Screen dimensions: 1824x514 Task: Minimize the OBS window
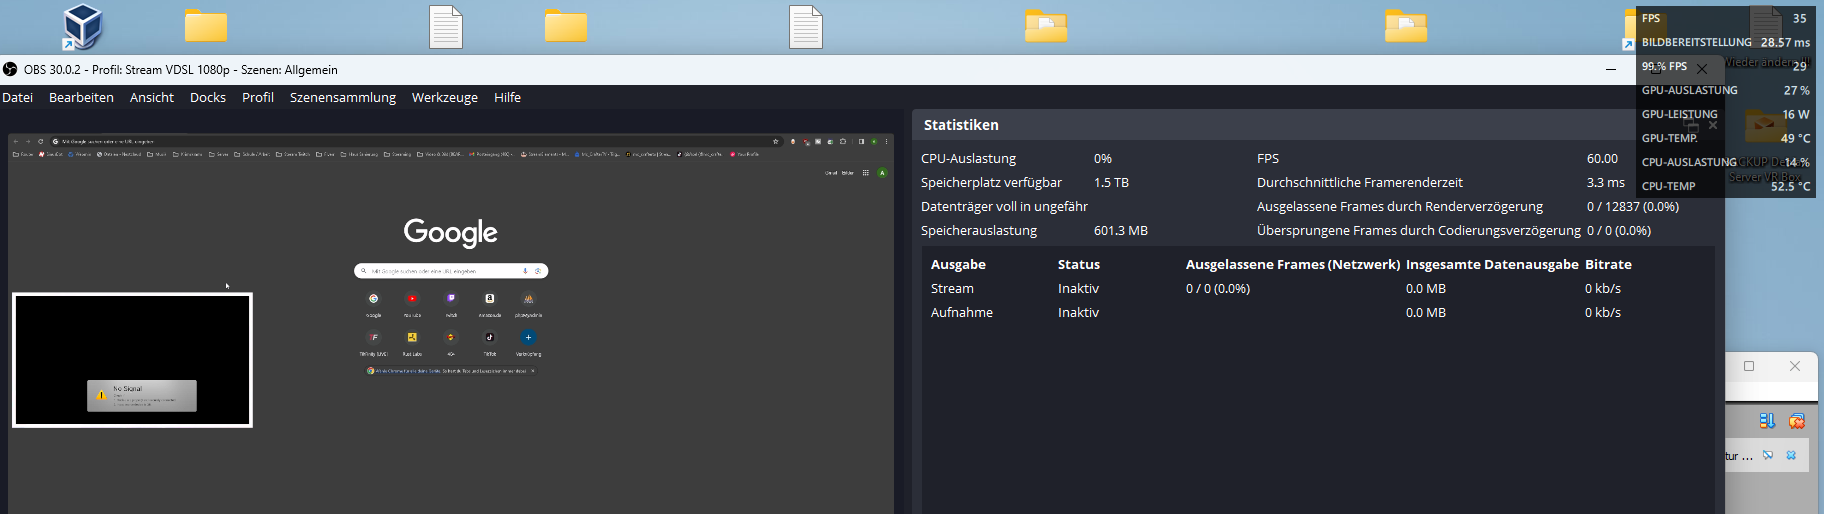[x=1611, y=69]
